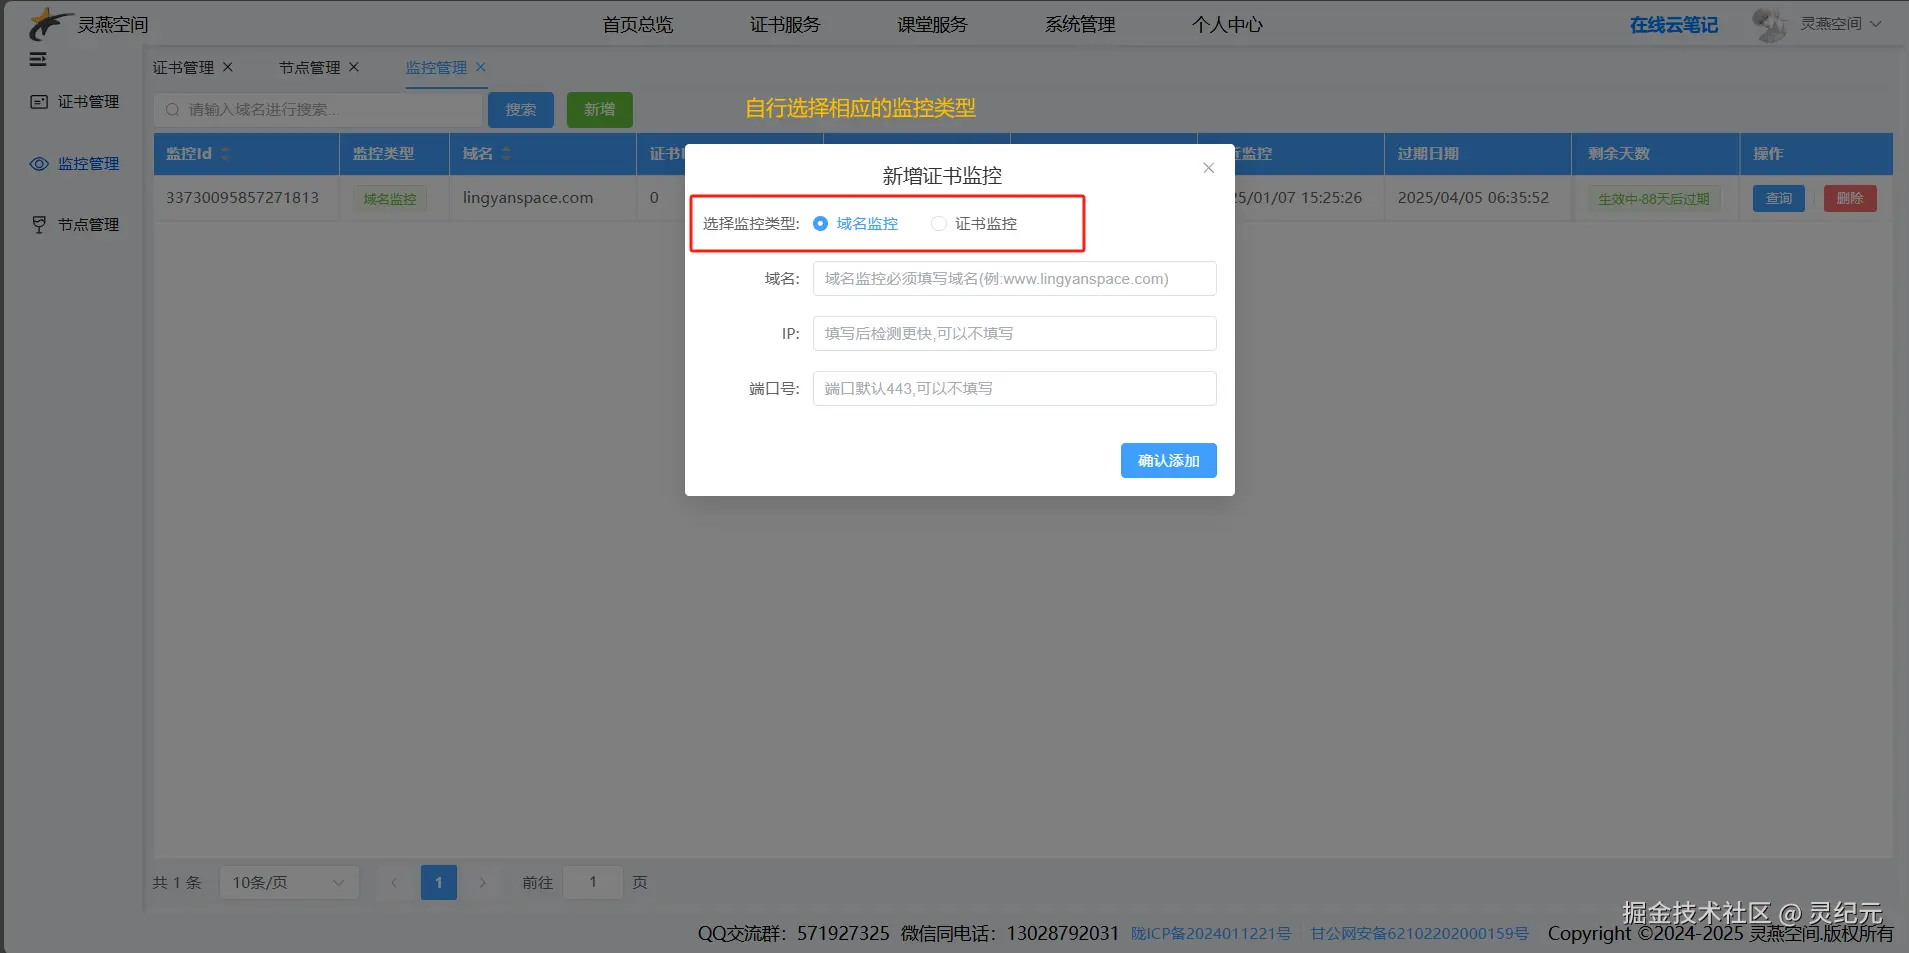
Task: Click 查询 for the lingyanspace.com row
Action: pos(1779,198)
